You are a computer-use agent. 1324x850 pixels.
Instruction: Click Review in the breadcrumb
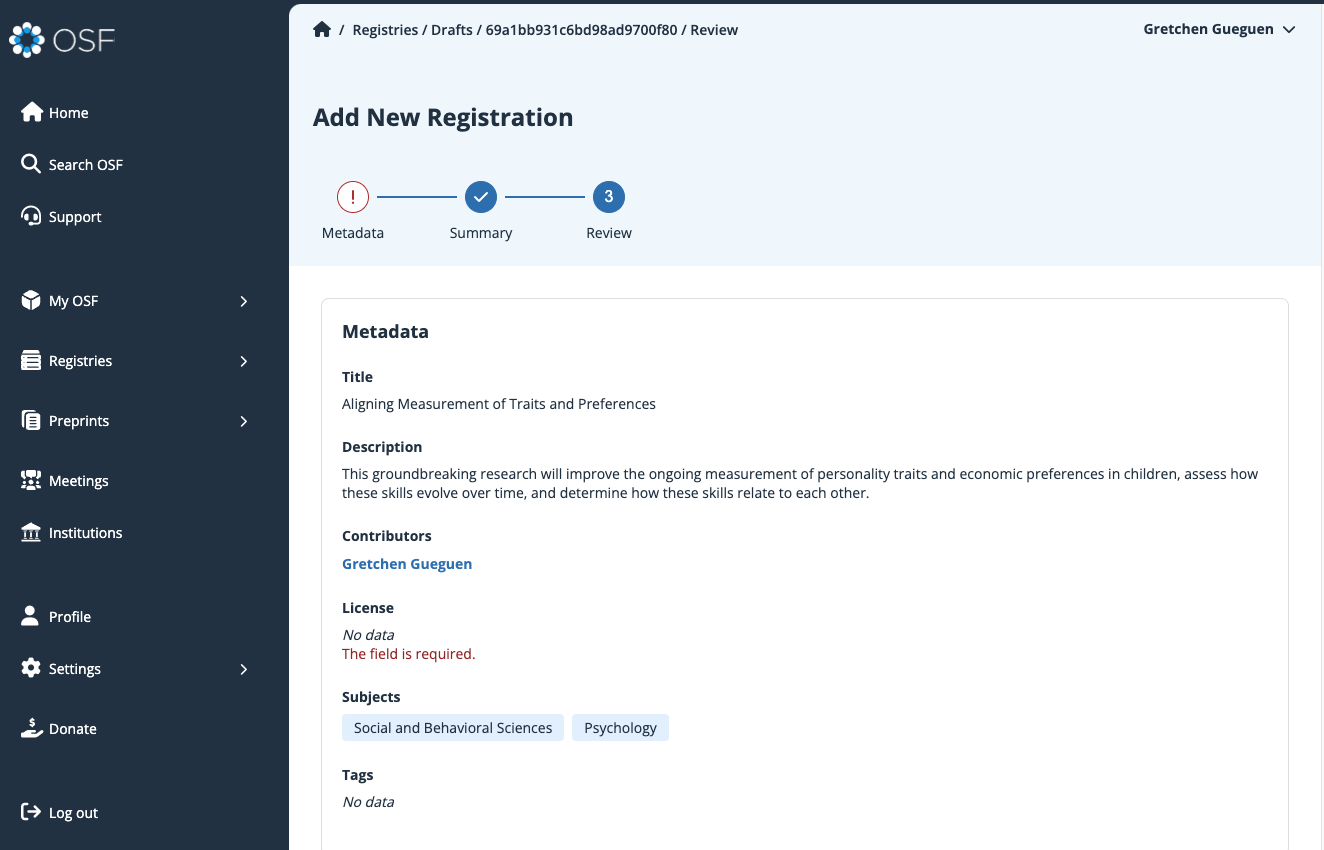[x=714, y=30]
